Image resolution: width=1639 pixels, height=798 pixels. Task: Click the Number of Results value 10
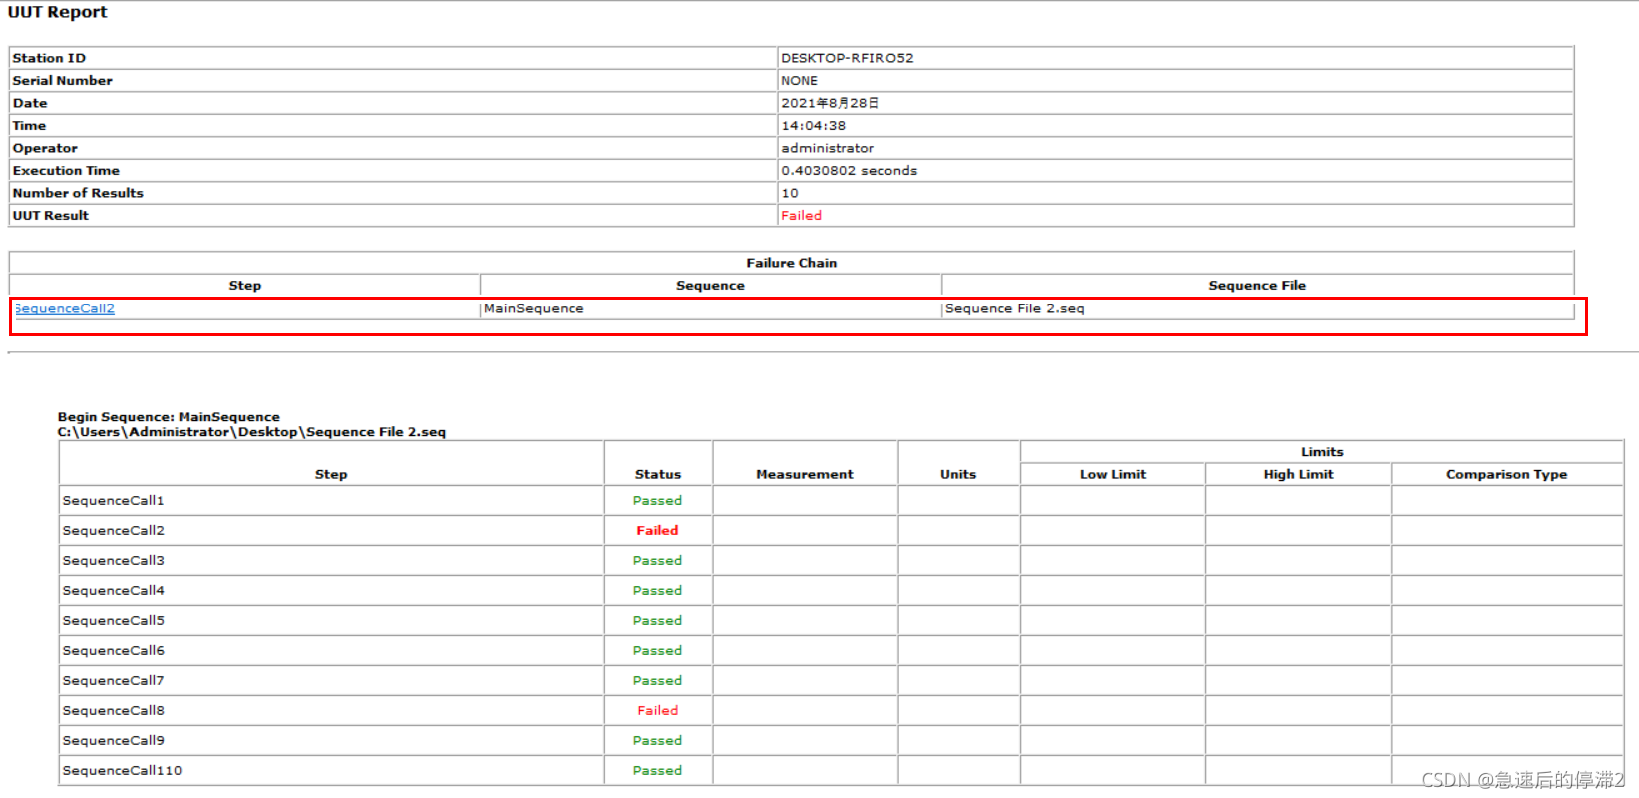790,193
